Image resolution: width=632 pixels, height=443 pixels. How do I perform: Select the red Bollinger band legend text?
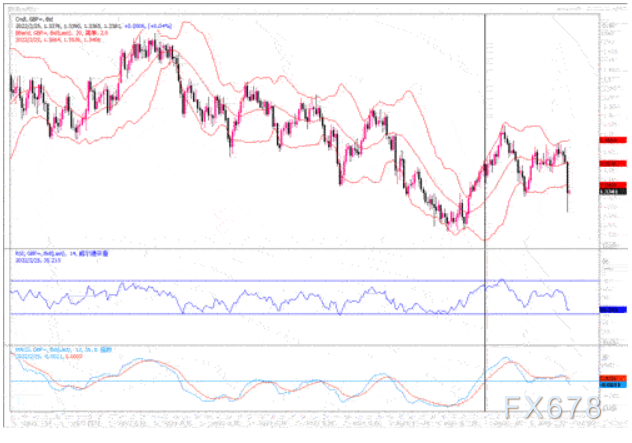click(x=62, y=33)
